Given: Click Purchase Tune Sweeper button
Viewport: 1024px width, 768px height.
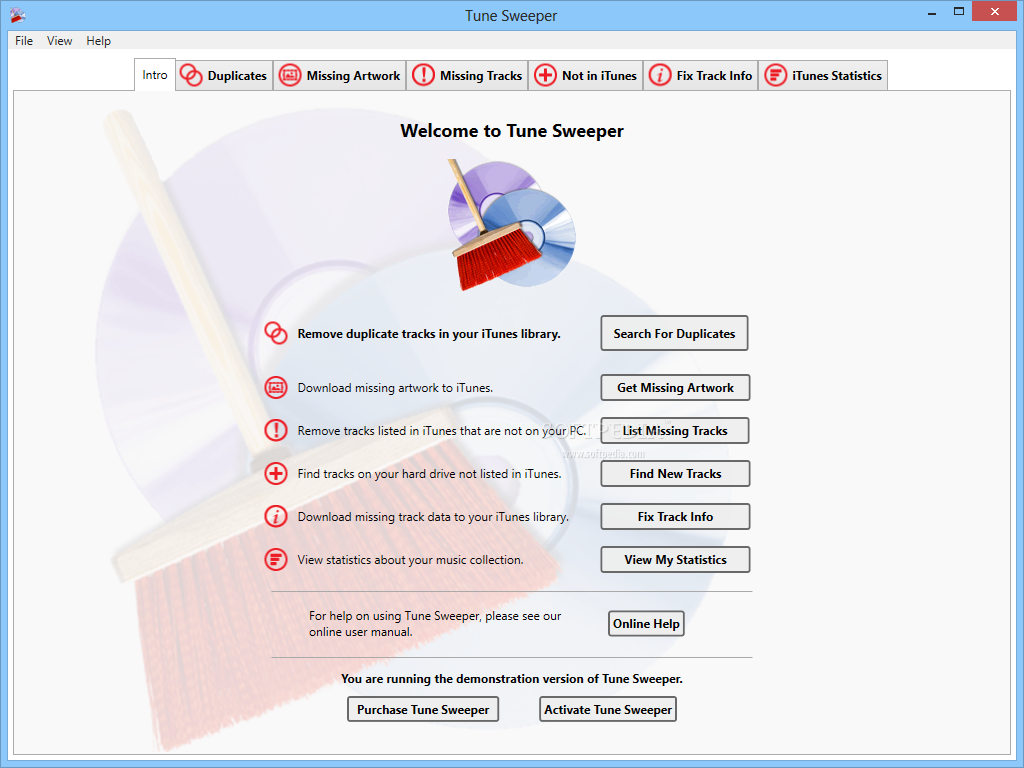Looking at the screenshot, I should [x=423, y=710].
